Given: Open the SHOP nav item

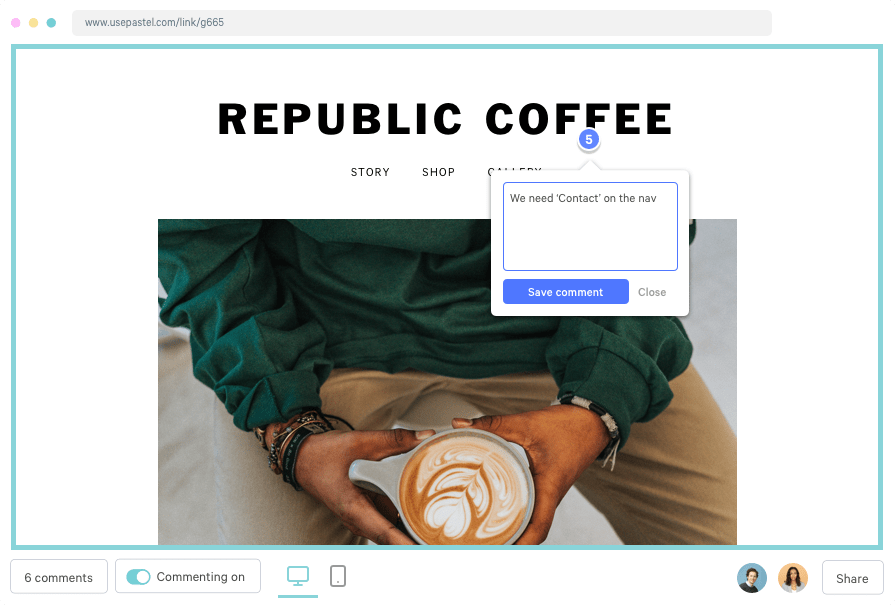Looking at the screenshot, I should [x=438, y=172].
